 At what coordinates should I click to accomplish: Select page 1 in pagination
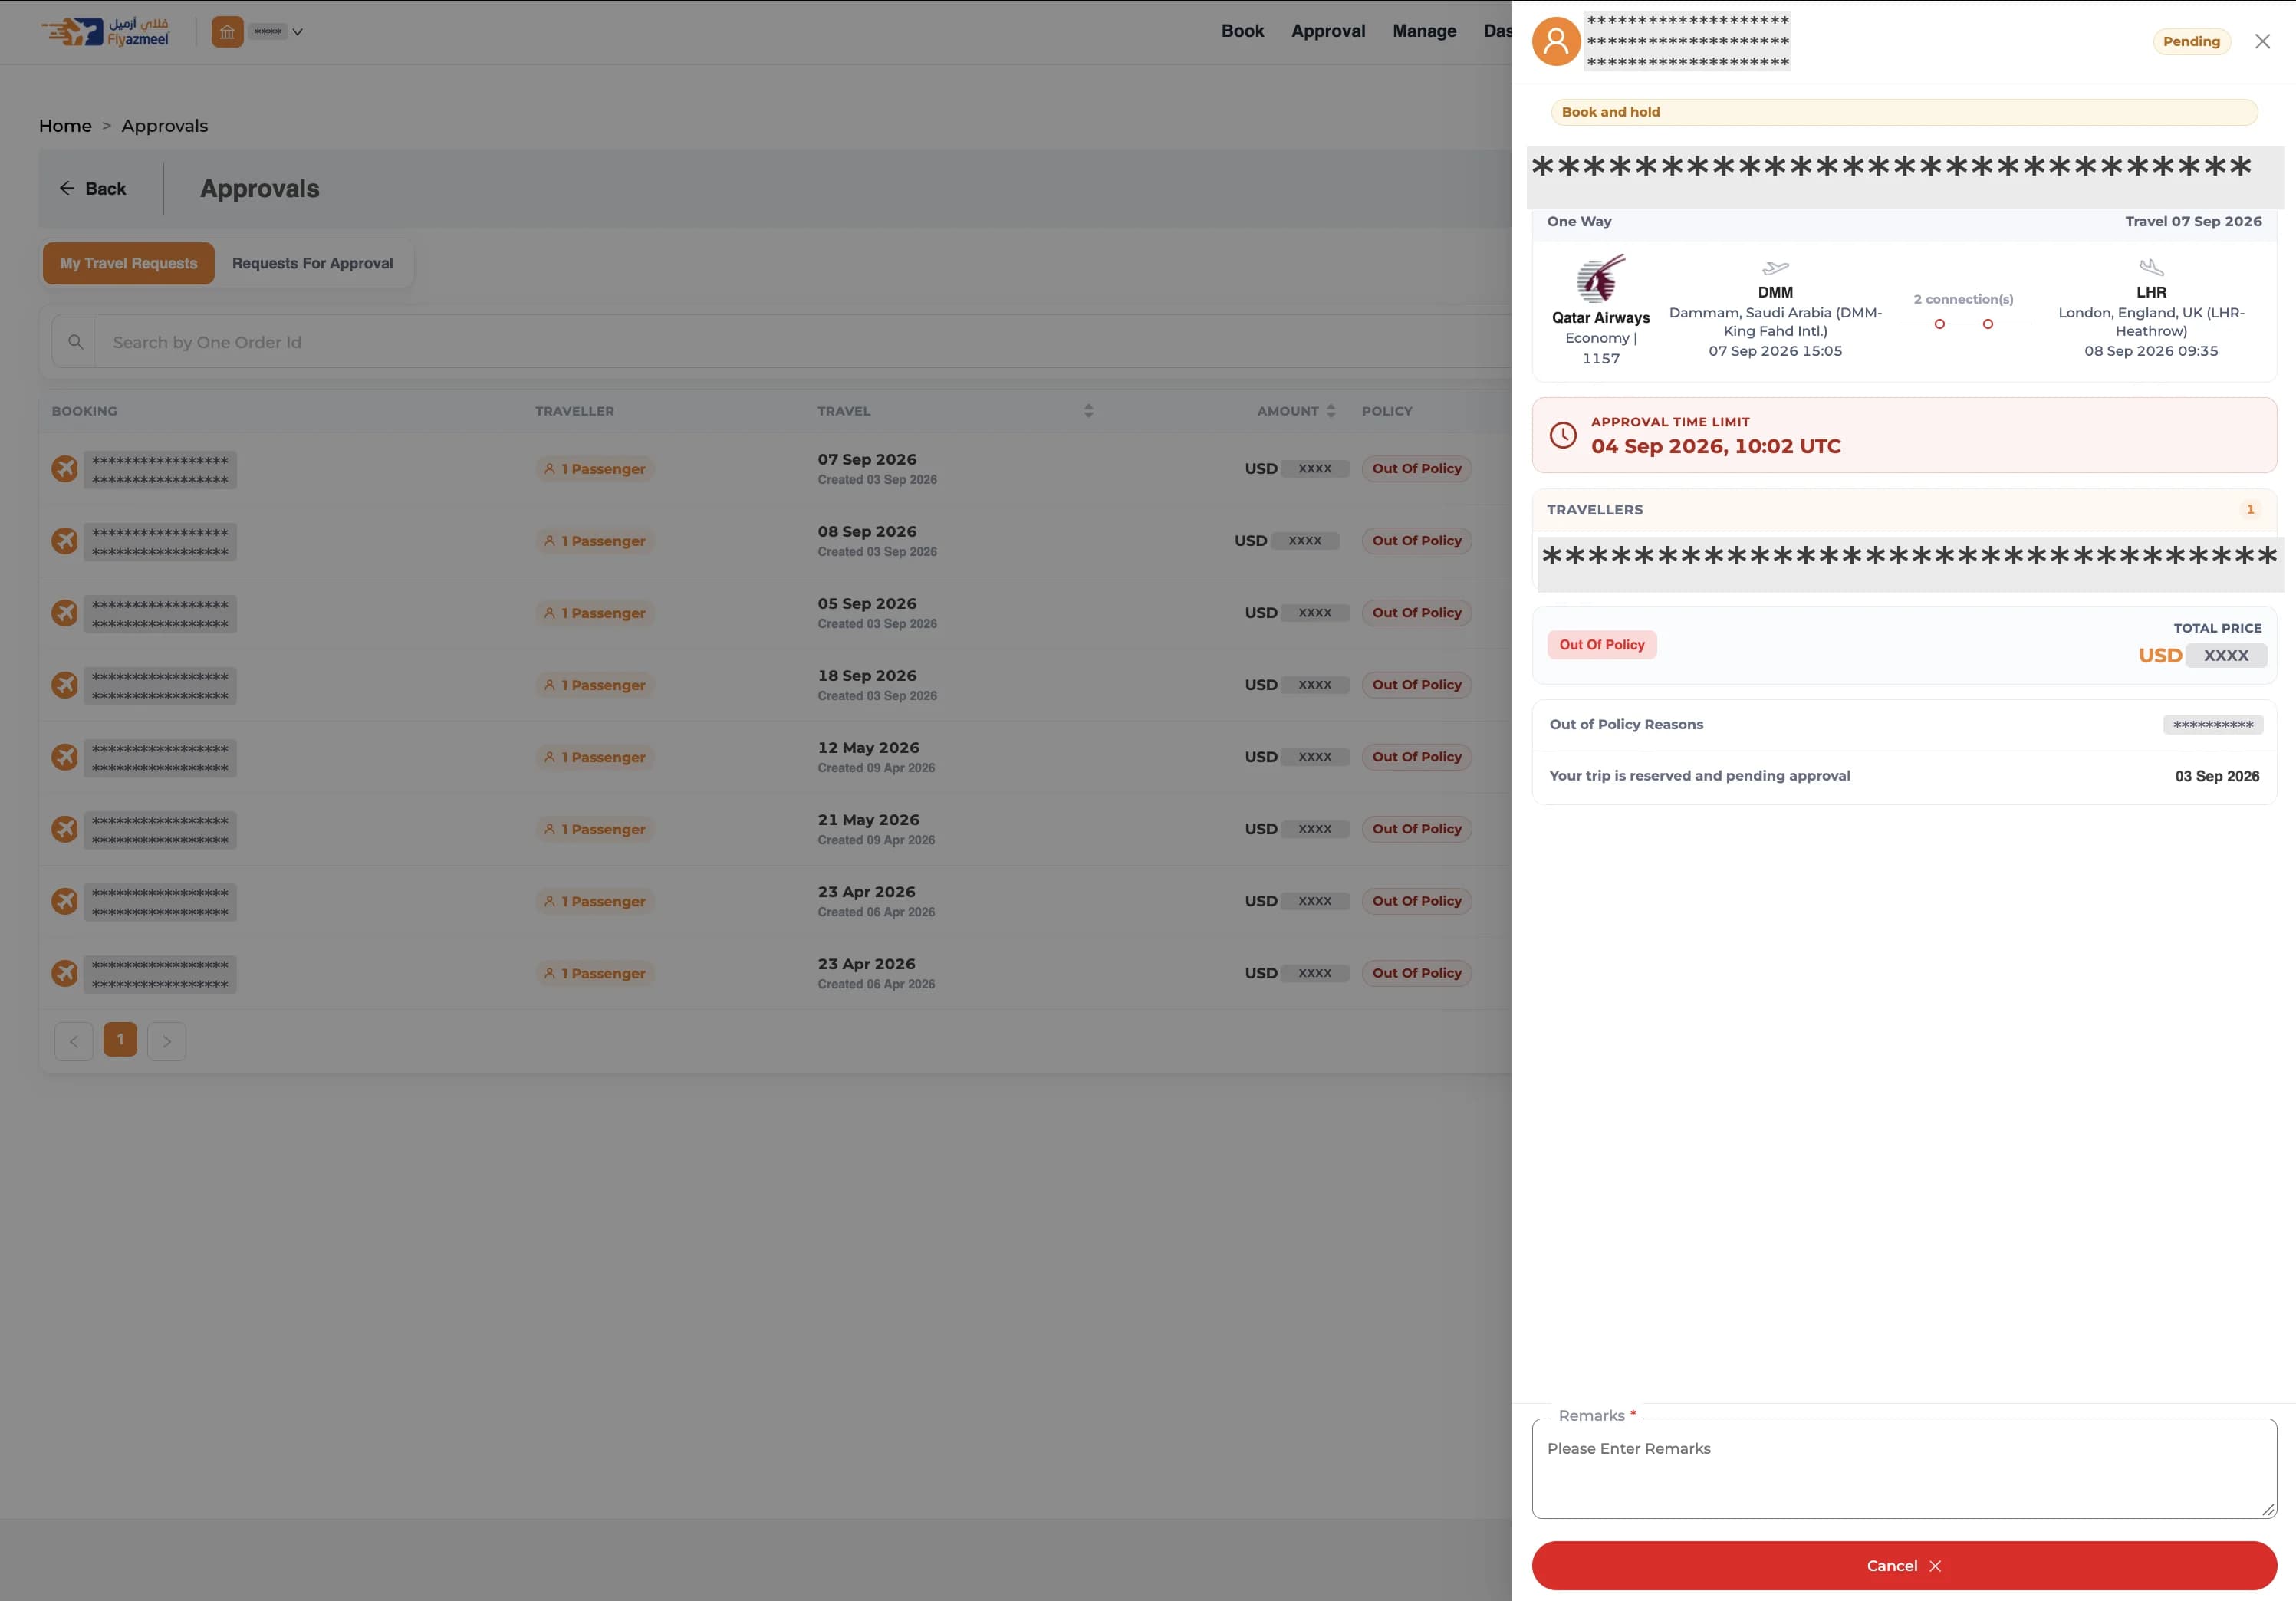tap(120, 1040)
